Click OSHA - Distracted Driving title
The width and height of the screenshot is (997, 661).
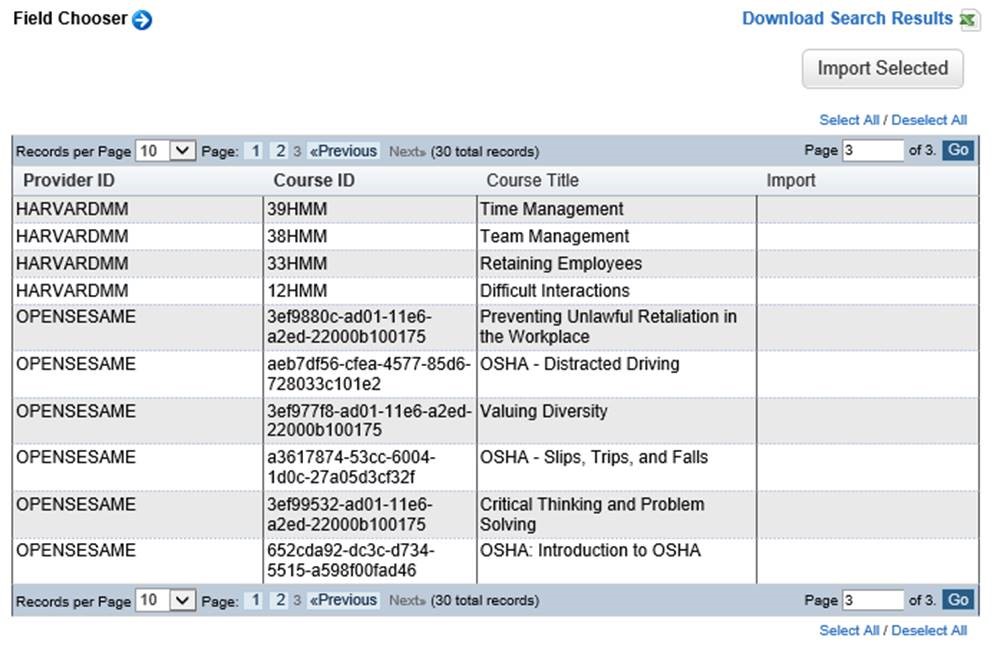pos(580,364)
